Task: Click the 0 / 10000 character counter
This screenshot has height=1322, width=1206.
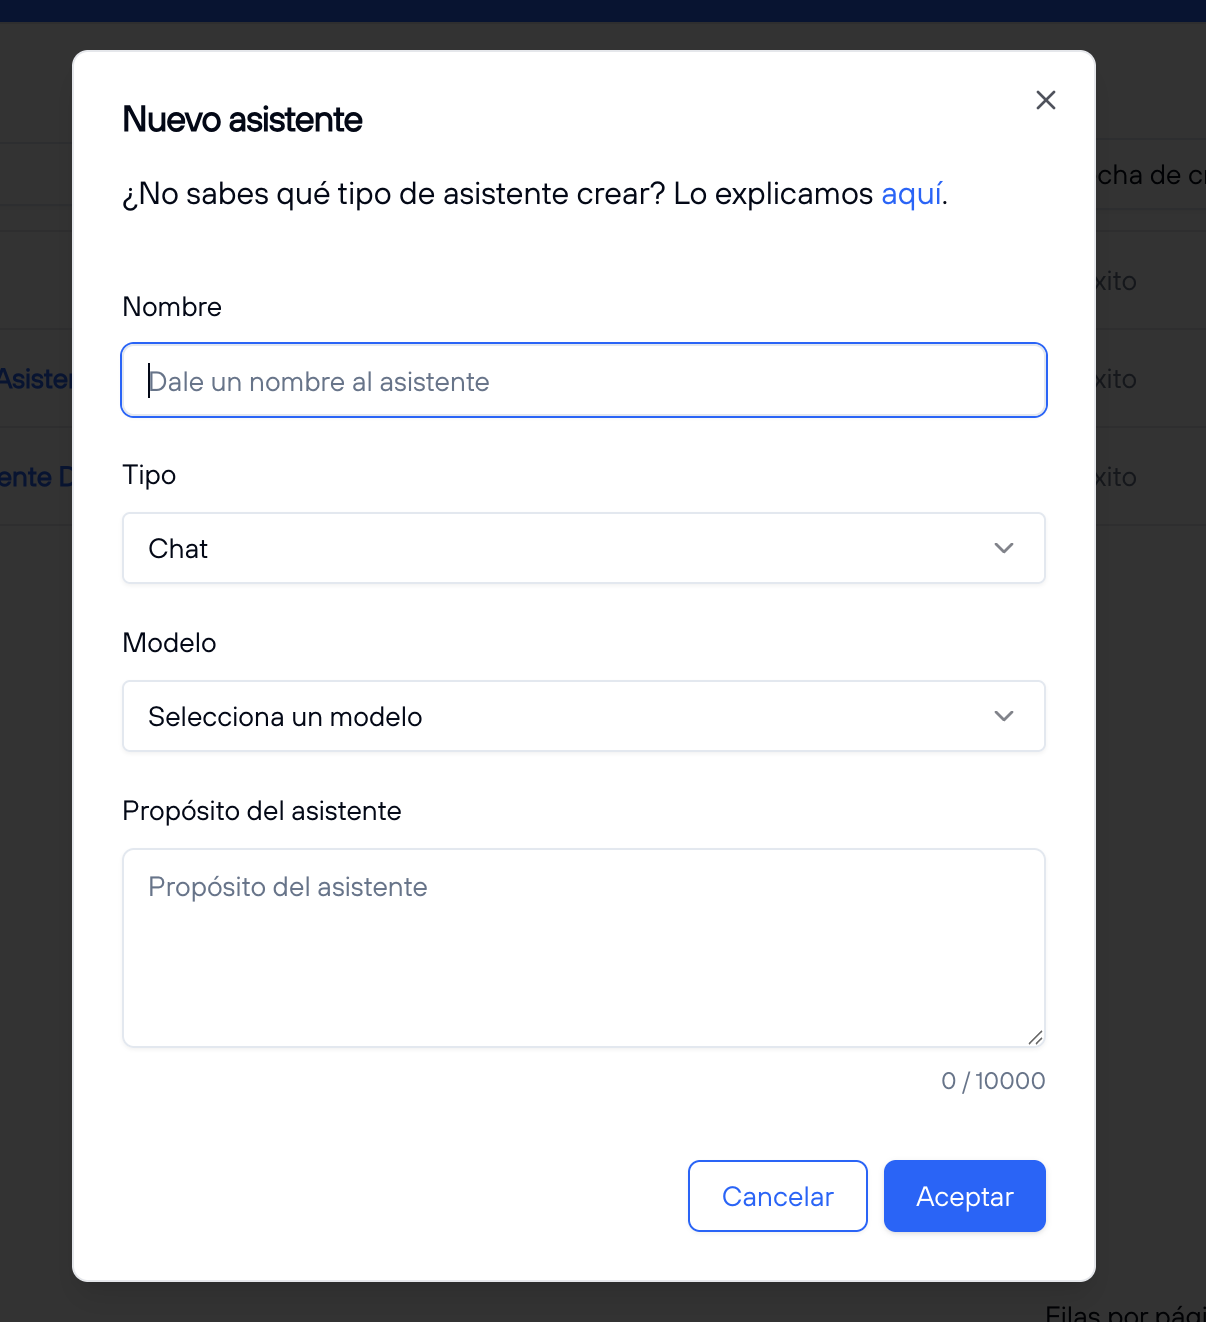Action: pos(992,1080)
